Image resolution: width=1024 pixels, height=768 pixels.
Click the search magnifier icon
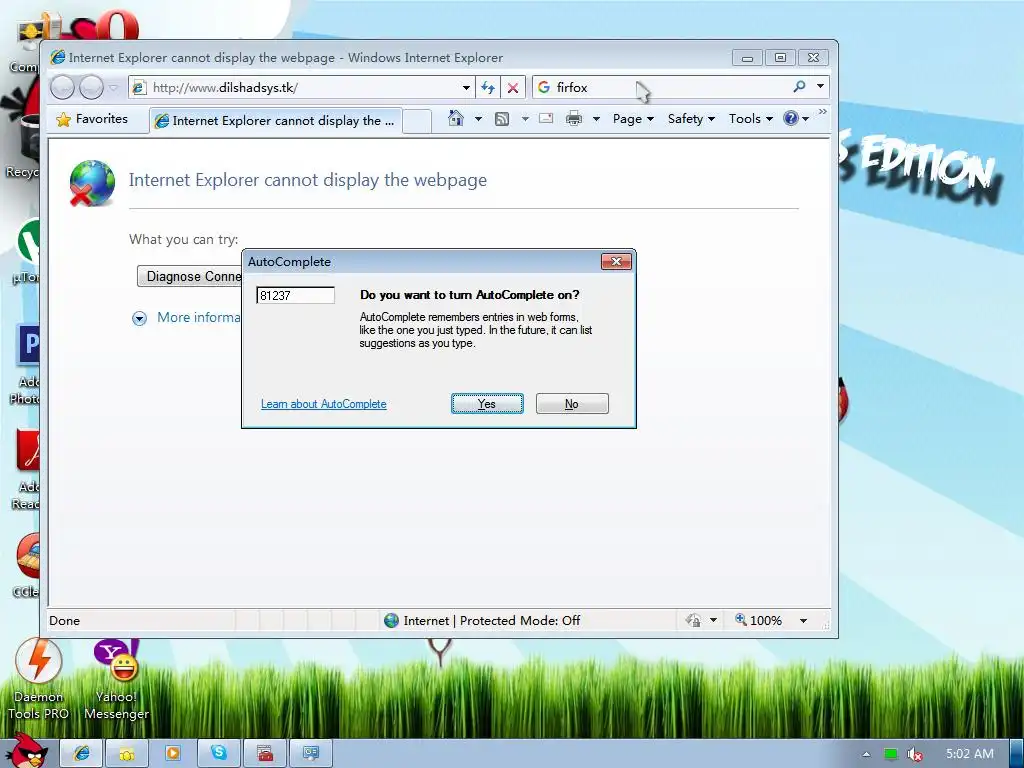(x=799, y=86)
